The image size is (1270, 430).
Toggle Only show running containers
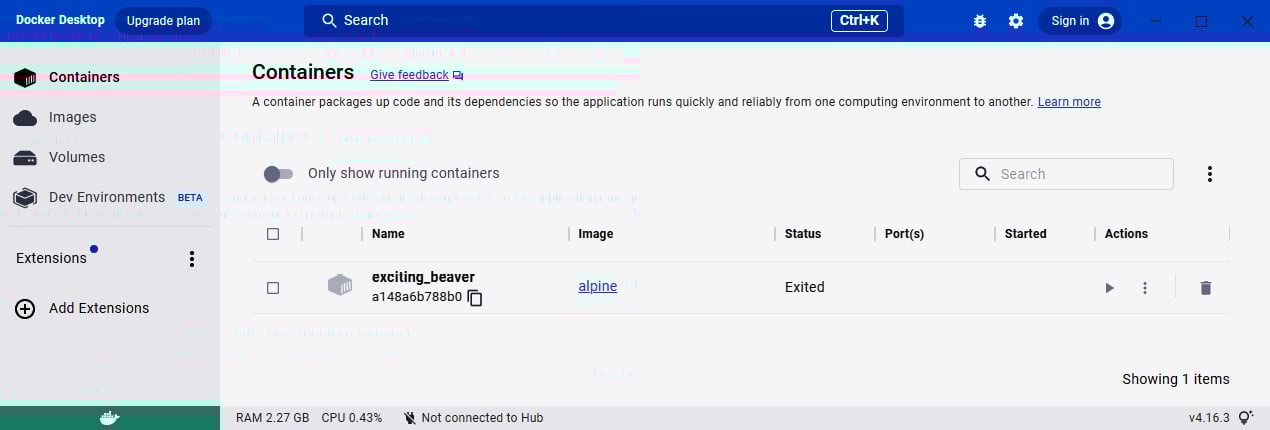pyautogui.click(x=278, y=174)
